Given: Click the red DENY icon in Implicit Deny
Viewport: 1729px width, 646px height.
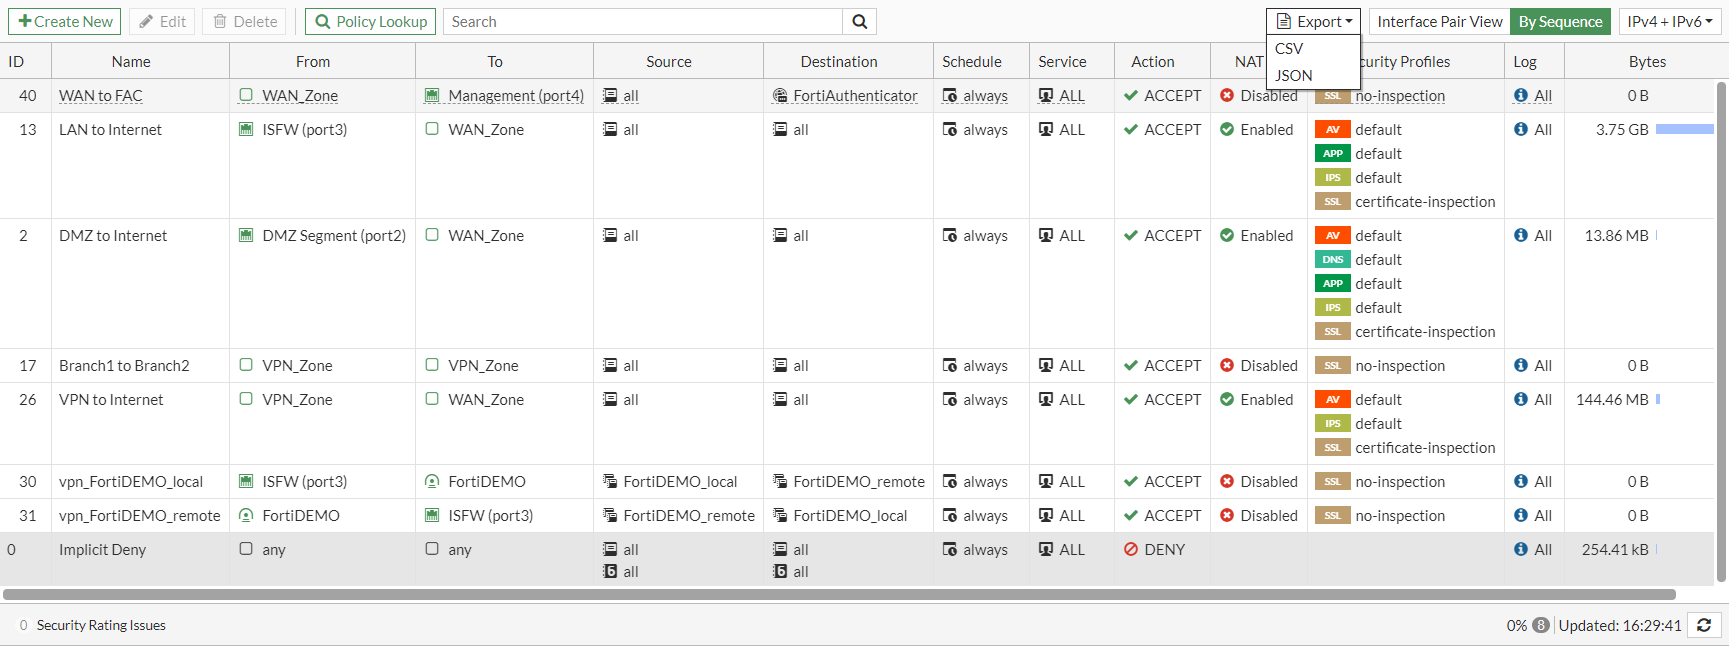Looking at the screenshot, I should 1131,550.
